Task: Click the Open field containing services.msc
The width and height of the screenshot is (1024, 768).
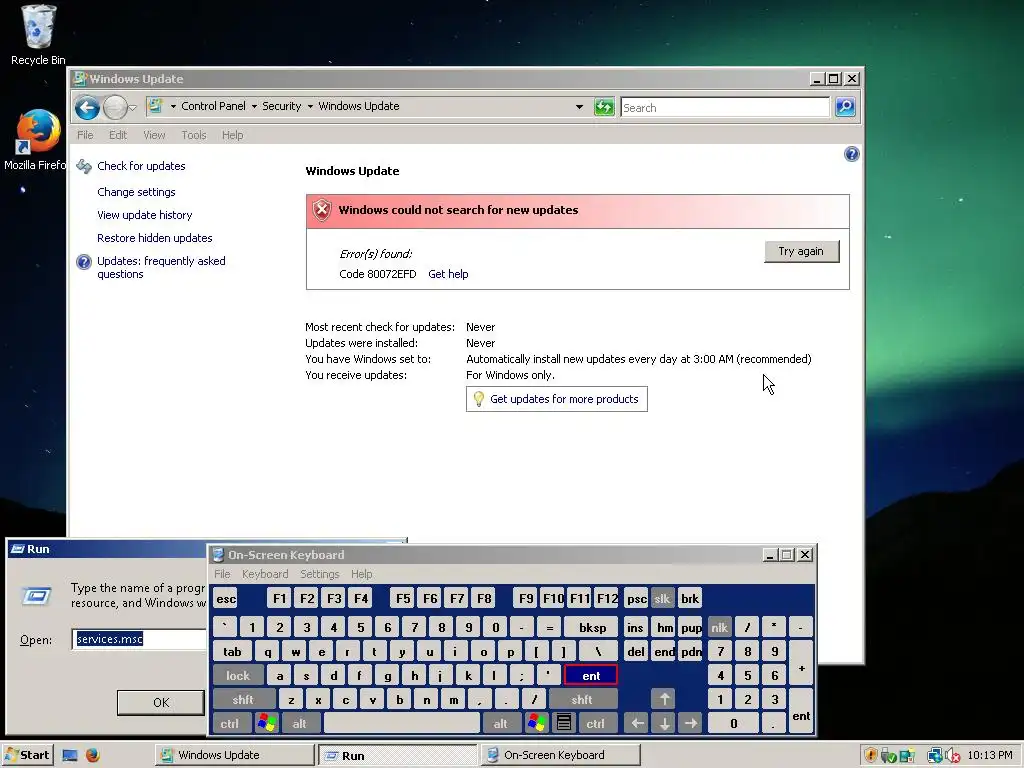Action: pyautogui.click(x=140, y=639)
